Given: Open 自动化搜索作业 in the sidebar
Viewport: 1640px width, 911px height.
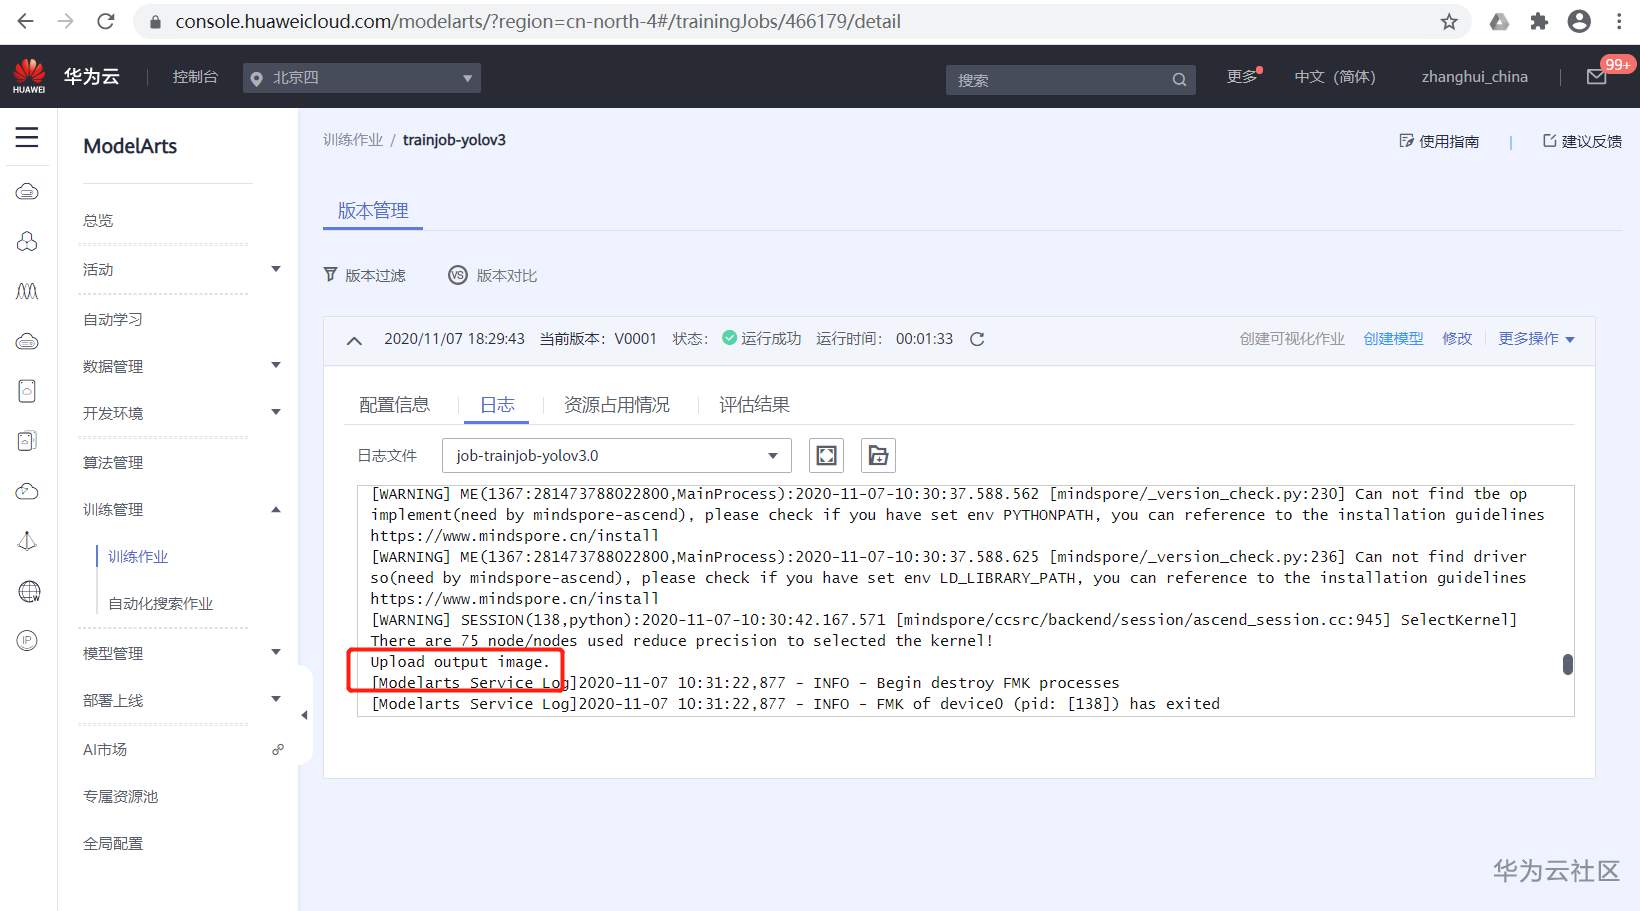Looking at the screenshot, I should click(161, 603).
